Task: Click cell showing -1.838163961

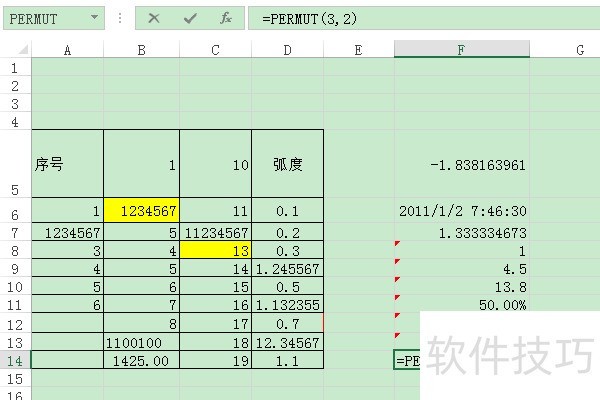Action: tap(462, 164)
